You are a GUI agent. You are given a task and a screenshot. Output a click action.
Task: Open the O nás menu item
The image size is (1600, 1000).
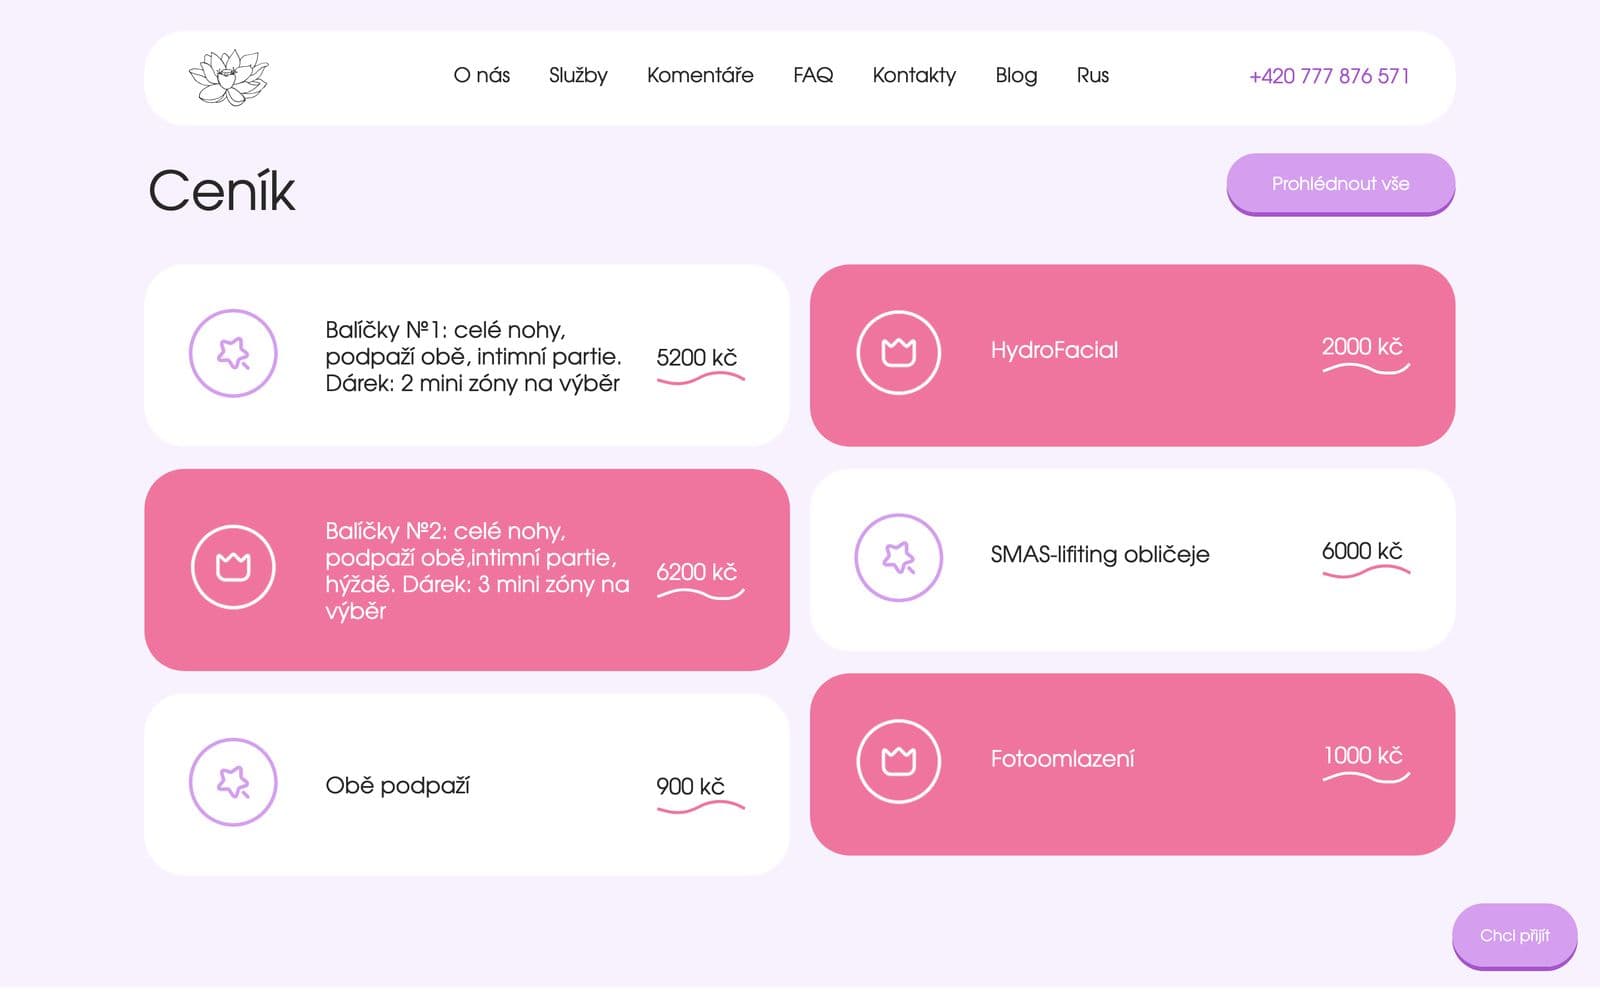(x=482, y=75)
